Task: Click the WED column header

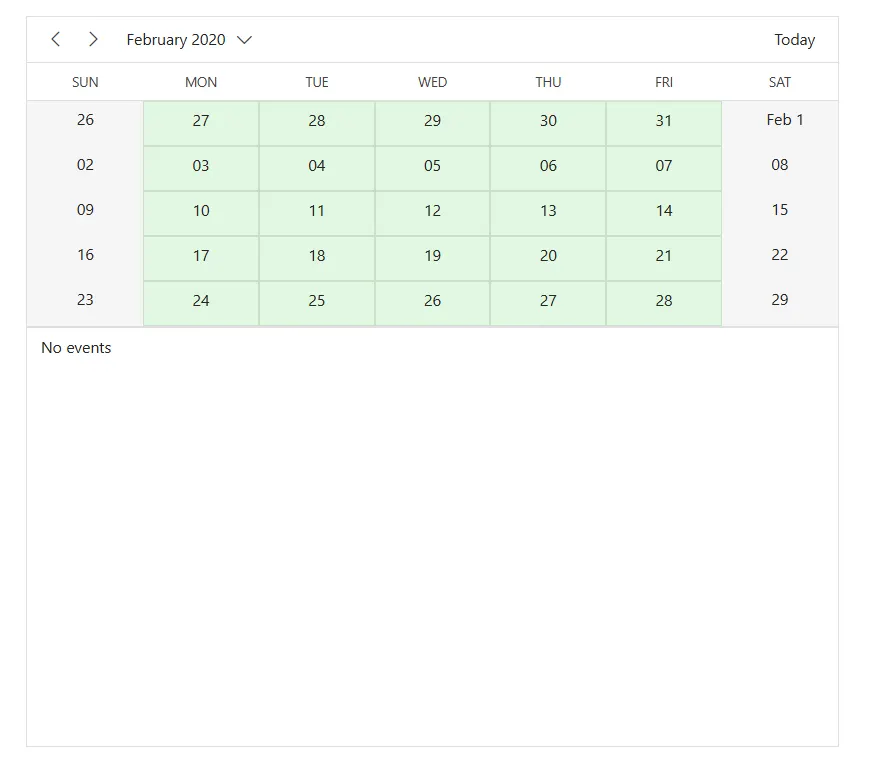Action: pyautogui.click(x=432, y=82)
